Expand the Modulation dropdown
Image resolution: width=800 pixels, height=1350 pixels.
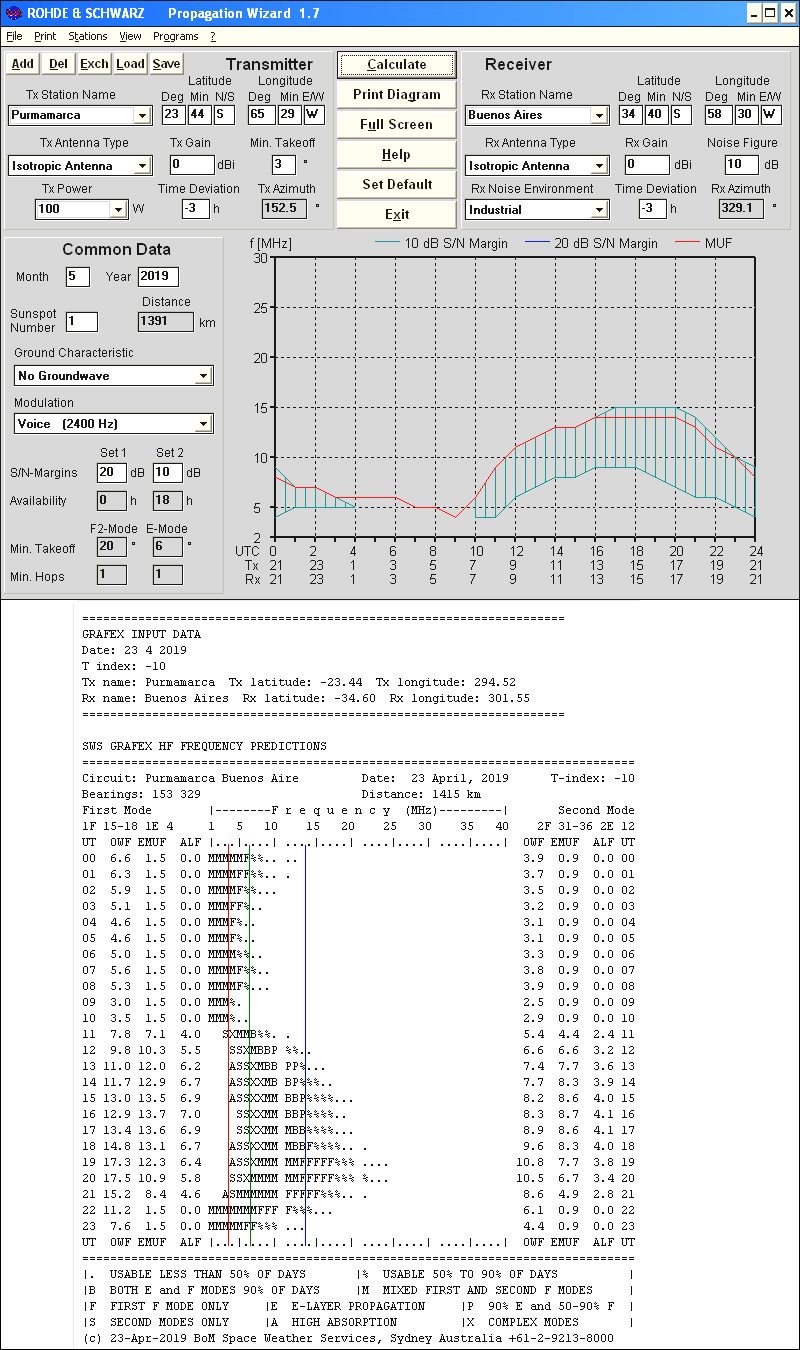[x=203, y=424]
